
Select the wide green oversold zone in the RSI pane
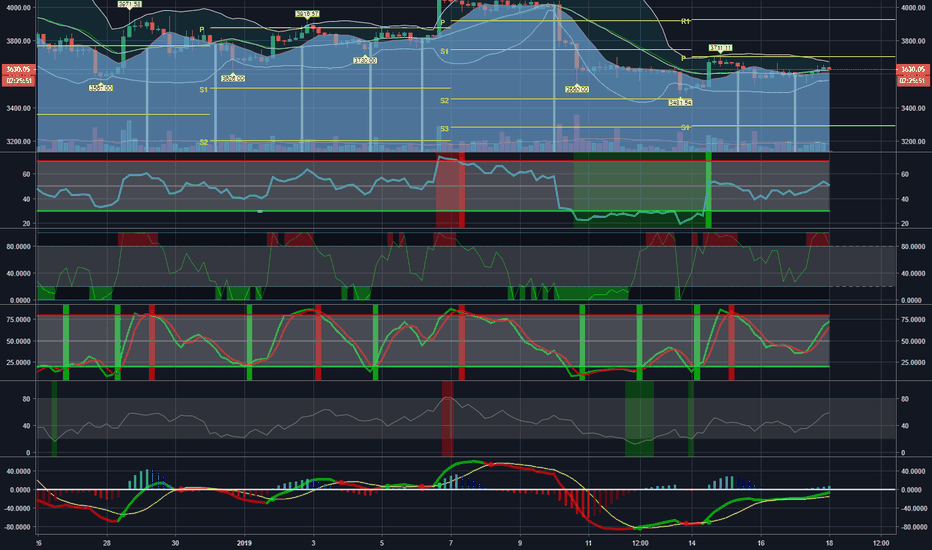(x=640, y=191)
